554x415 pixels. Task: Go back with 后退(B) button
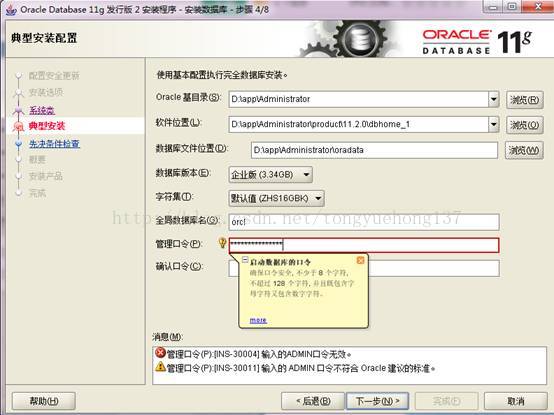click(313, 401)
